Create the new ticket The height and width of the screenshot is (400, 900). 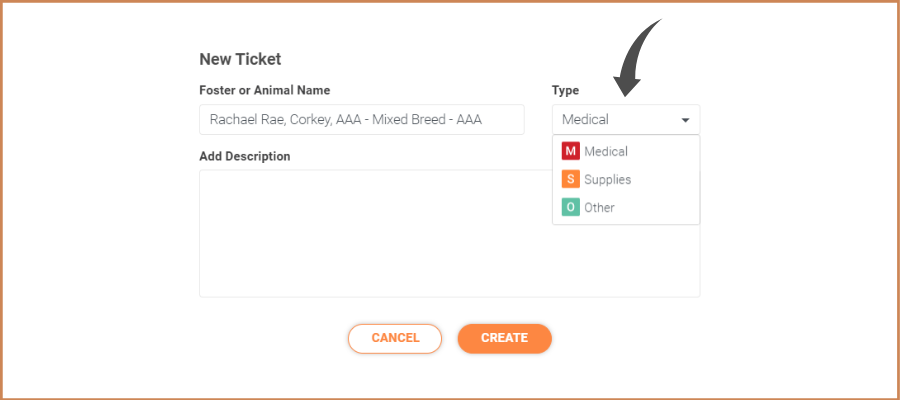tap(505, 338)
